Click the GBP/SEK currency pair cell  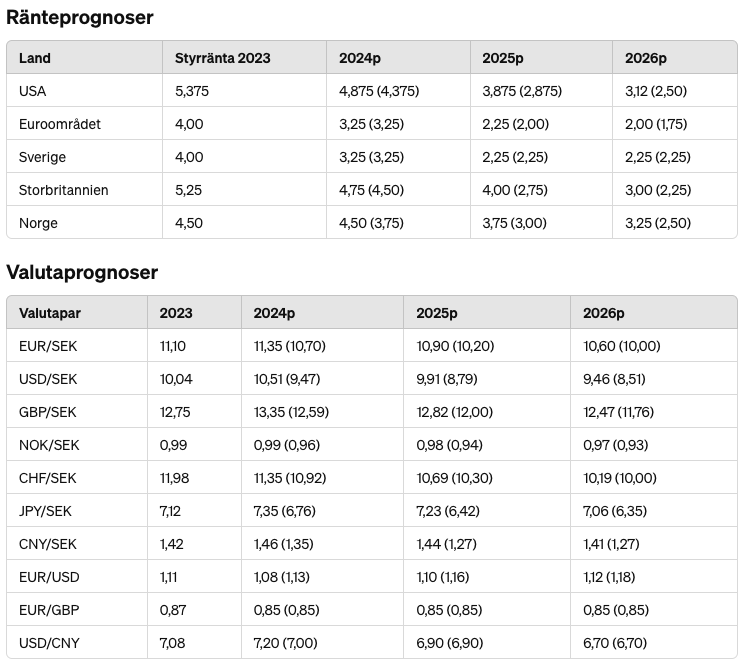pyautogui.click(x=46, y=412)
